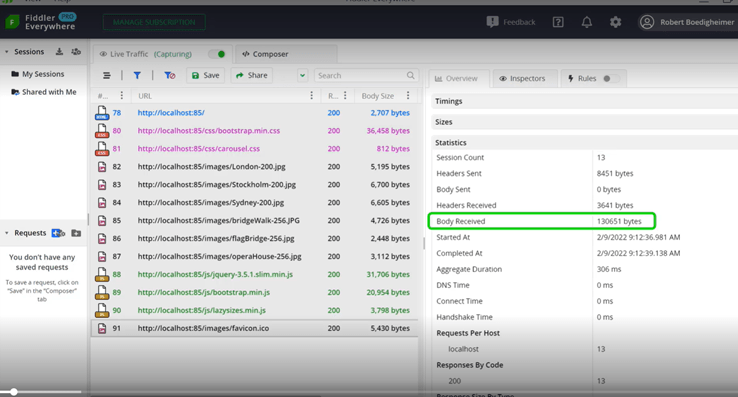Click the flagBridge-256.jpg URL row
This screenshot has width=738, height=397.
216,238
